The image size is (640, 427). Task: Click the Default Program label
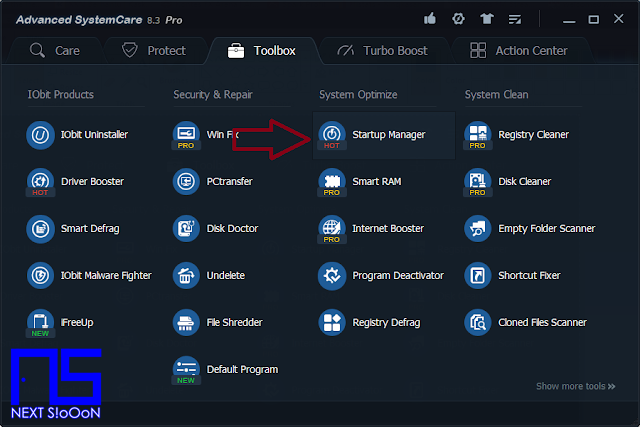click(x=242, y=370)
